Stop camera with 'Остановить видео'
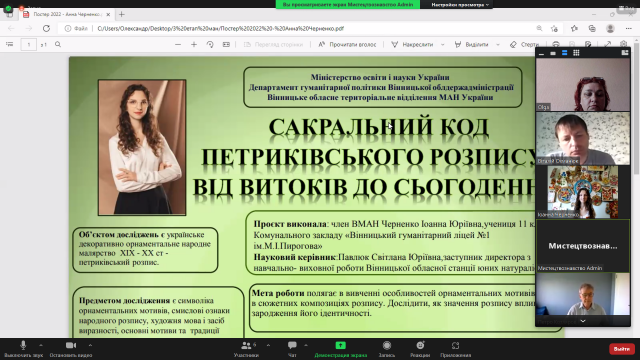This screenshot has width=640, height=360. click(x=71, y=349)
